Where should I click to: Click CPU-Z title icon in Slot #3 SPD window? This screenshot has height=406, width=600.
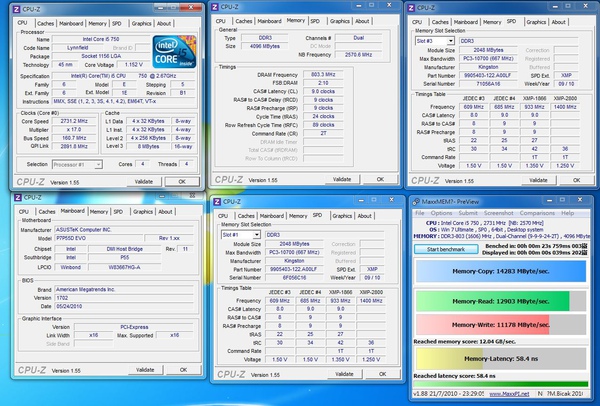[x=411, y=8]
